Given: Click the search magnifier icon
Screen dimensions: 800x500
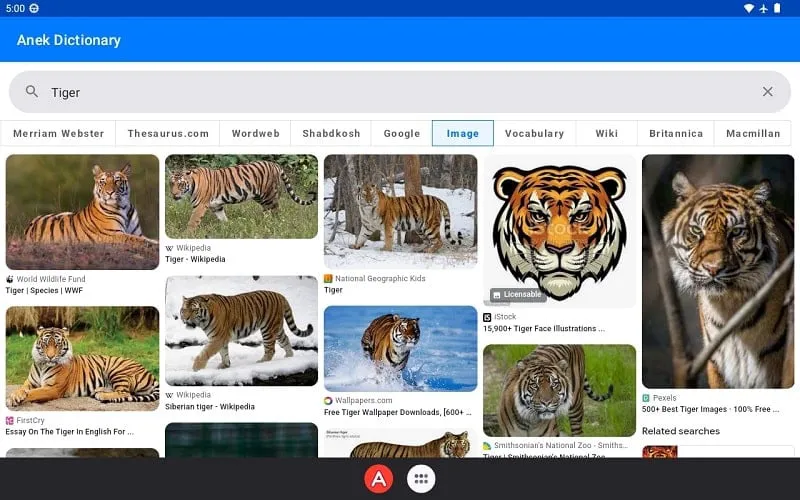Looking at the screenshot, I should [x=32, y=91].
